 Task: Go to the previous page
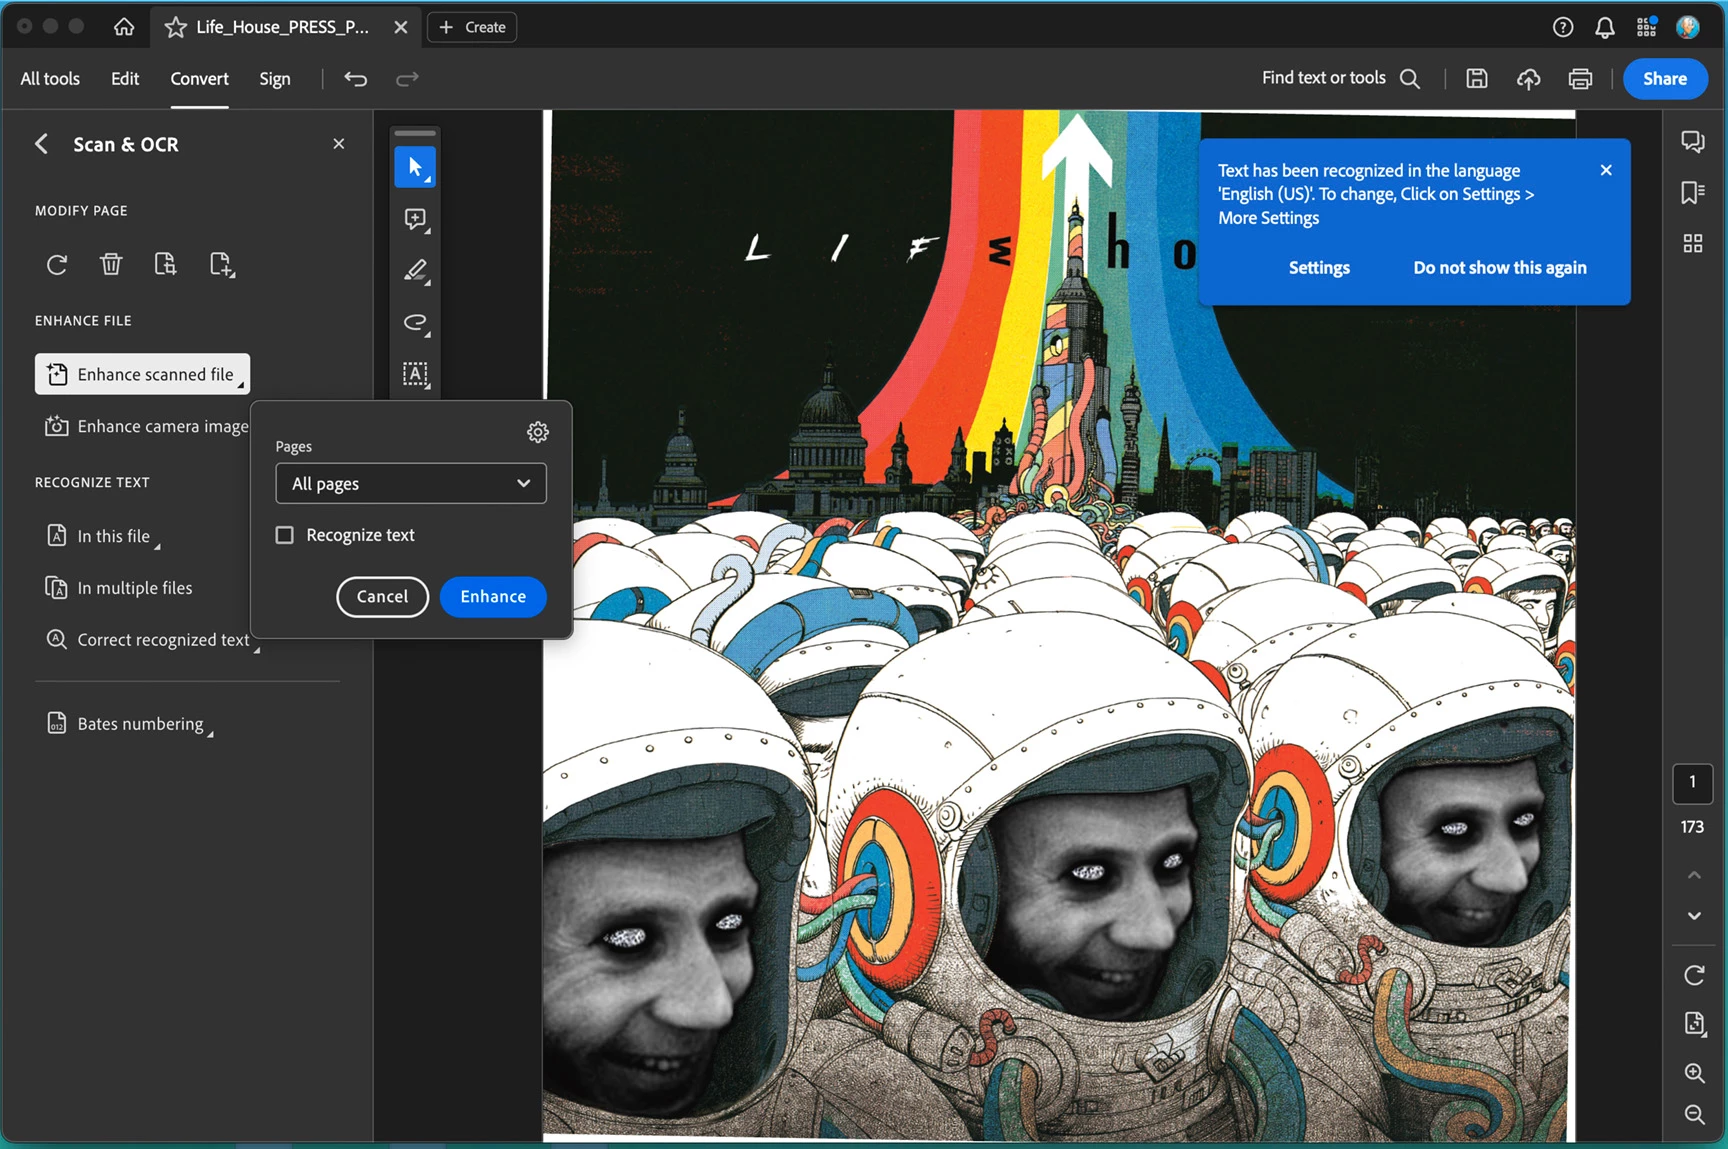coord(1694,875)
